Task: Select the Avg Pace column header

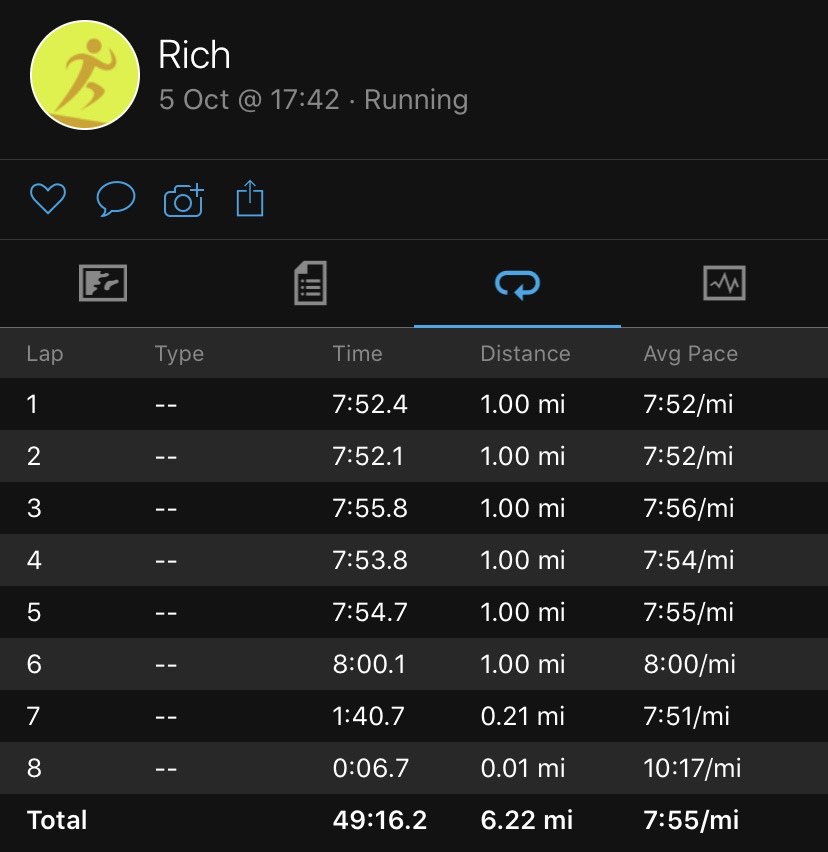Action: [x=691, y=354]
